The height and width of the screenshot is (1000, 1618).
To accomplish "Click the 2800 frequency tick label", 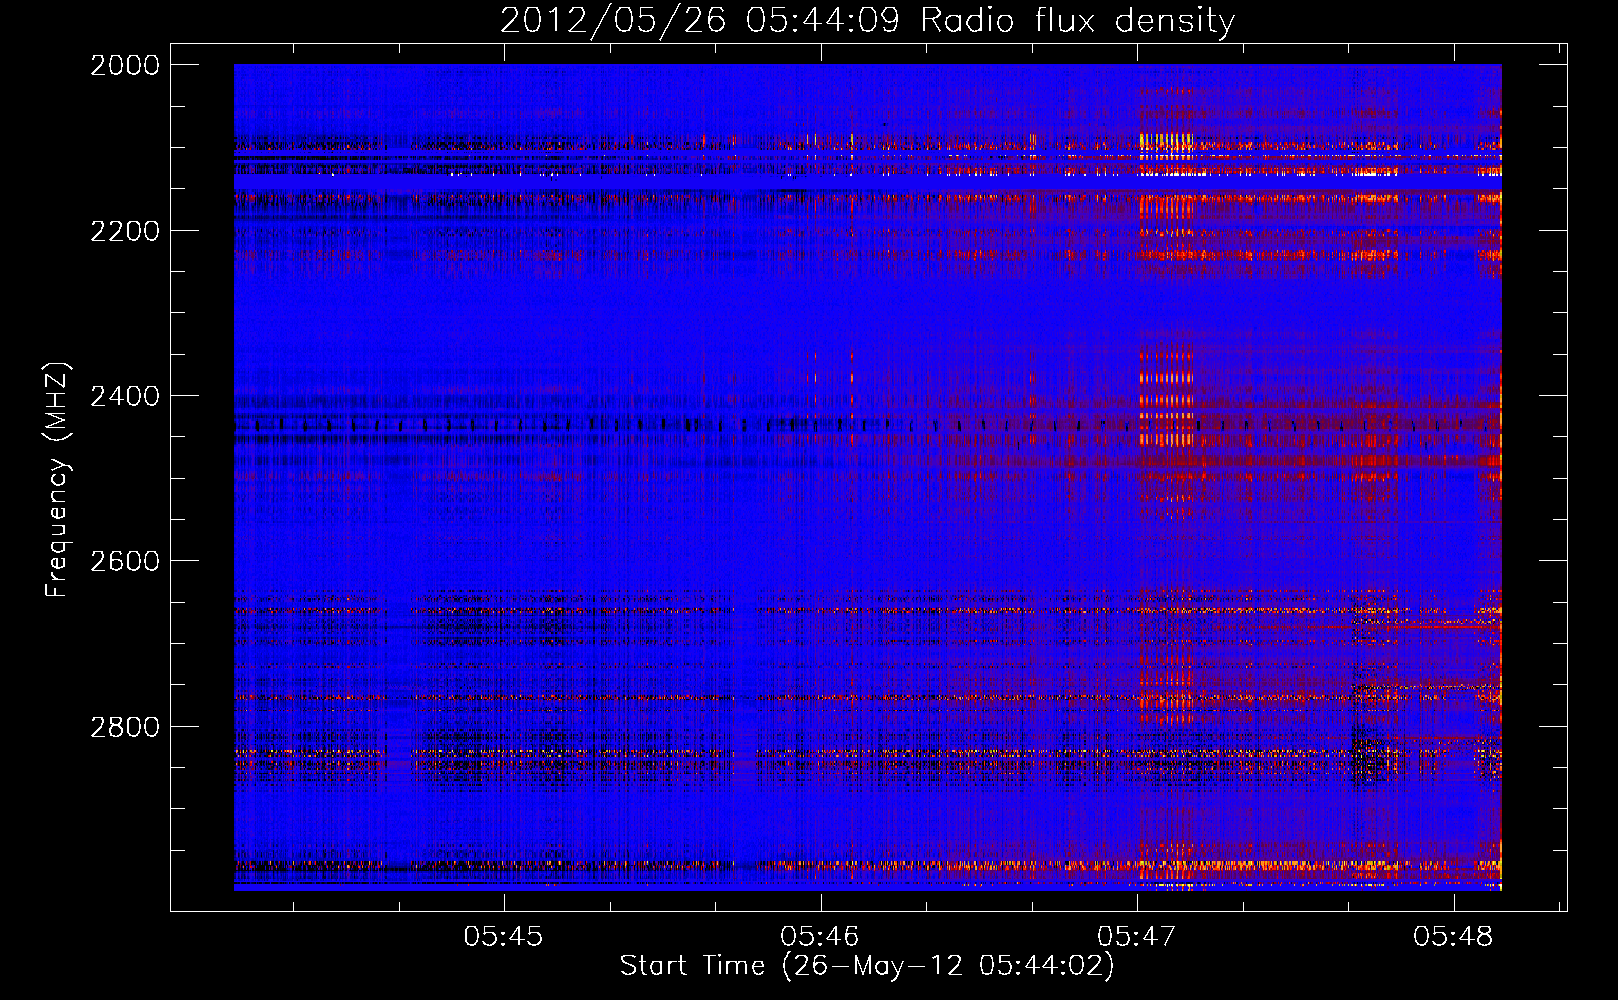I will point(125,727).
